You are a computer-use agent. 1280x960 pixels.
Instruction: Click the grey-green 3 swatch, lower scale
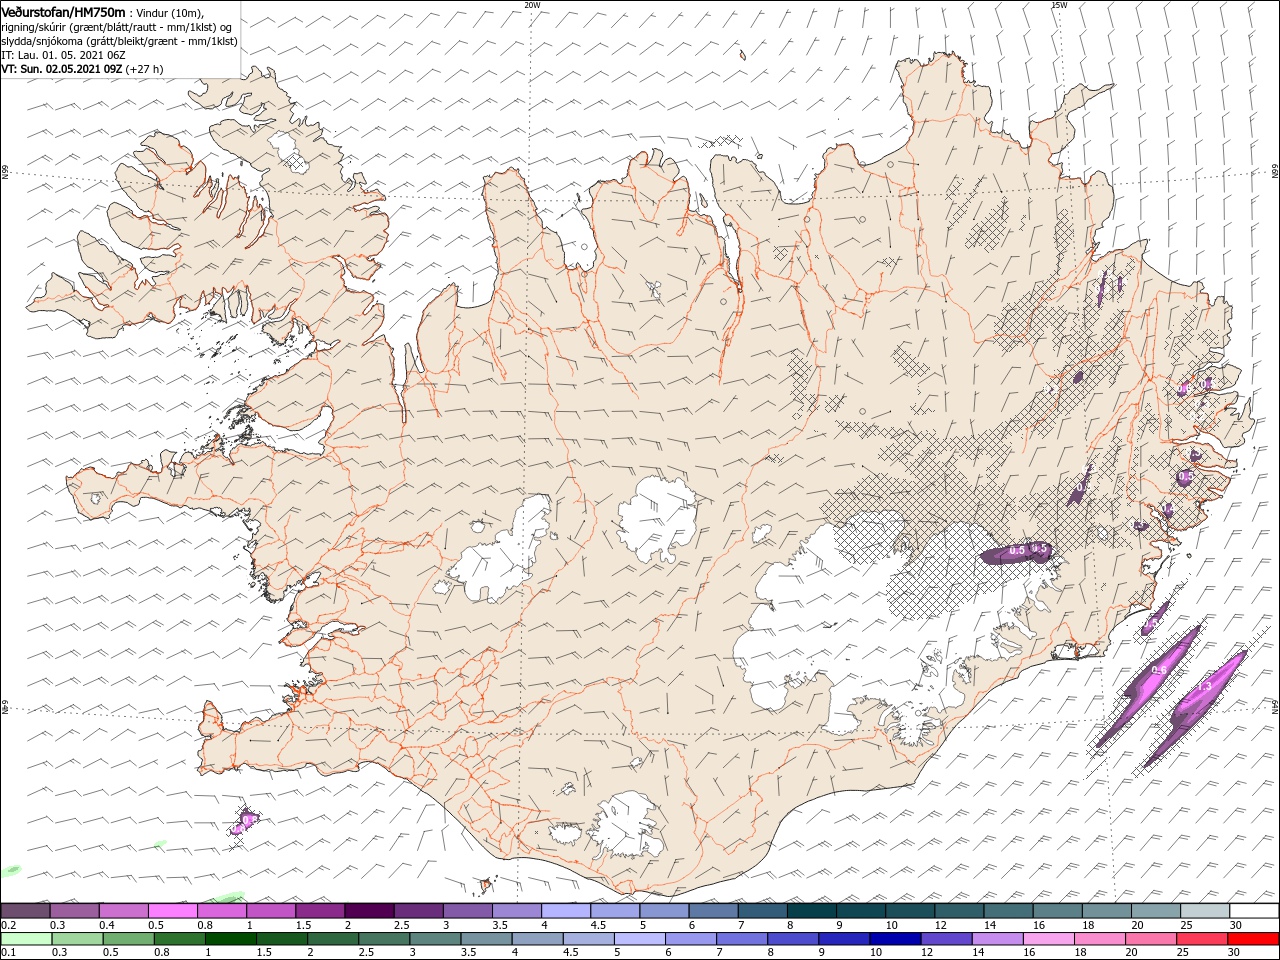(x=435, y=939)
